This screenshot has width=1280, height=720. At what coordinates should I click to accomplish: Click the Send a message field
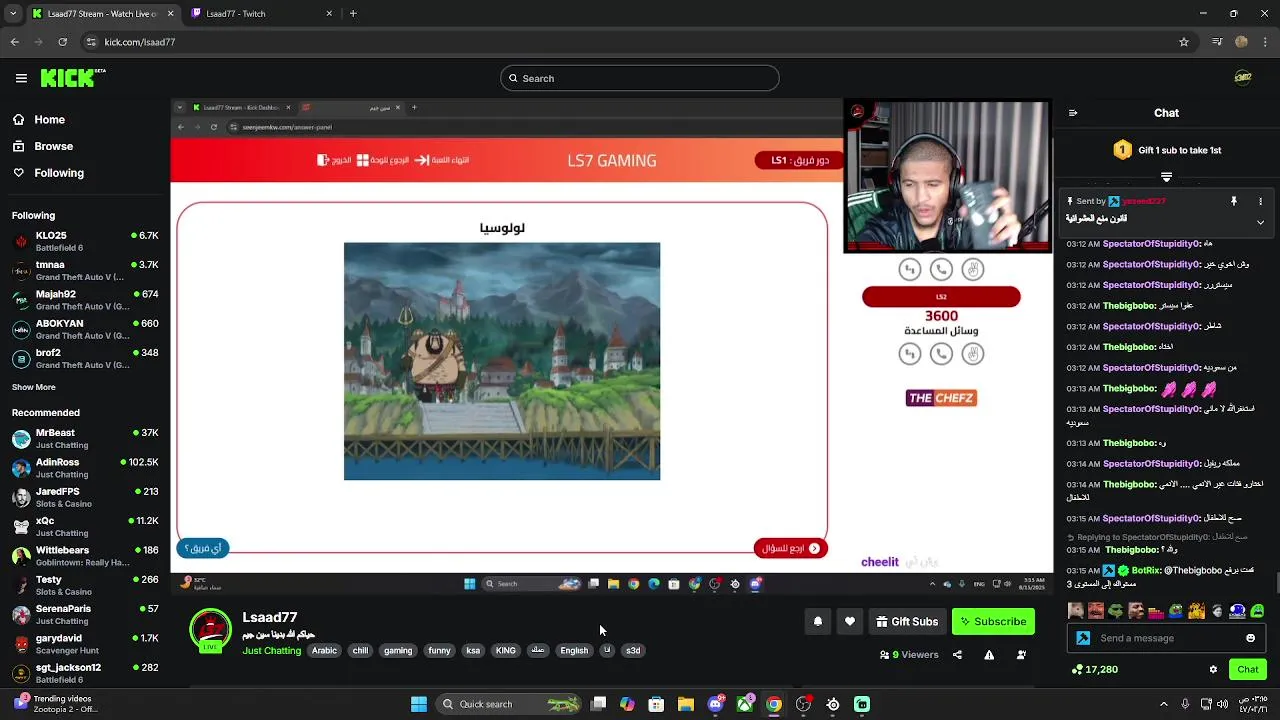(1166, 638)
